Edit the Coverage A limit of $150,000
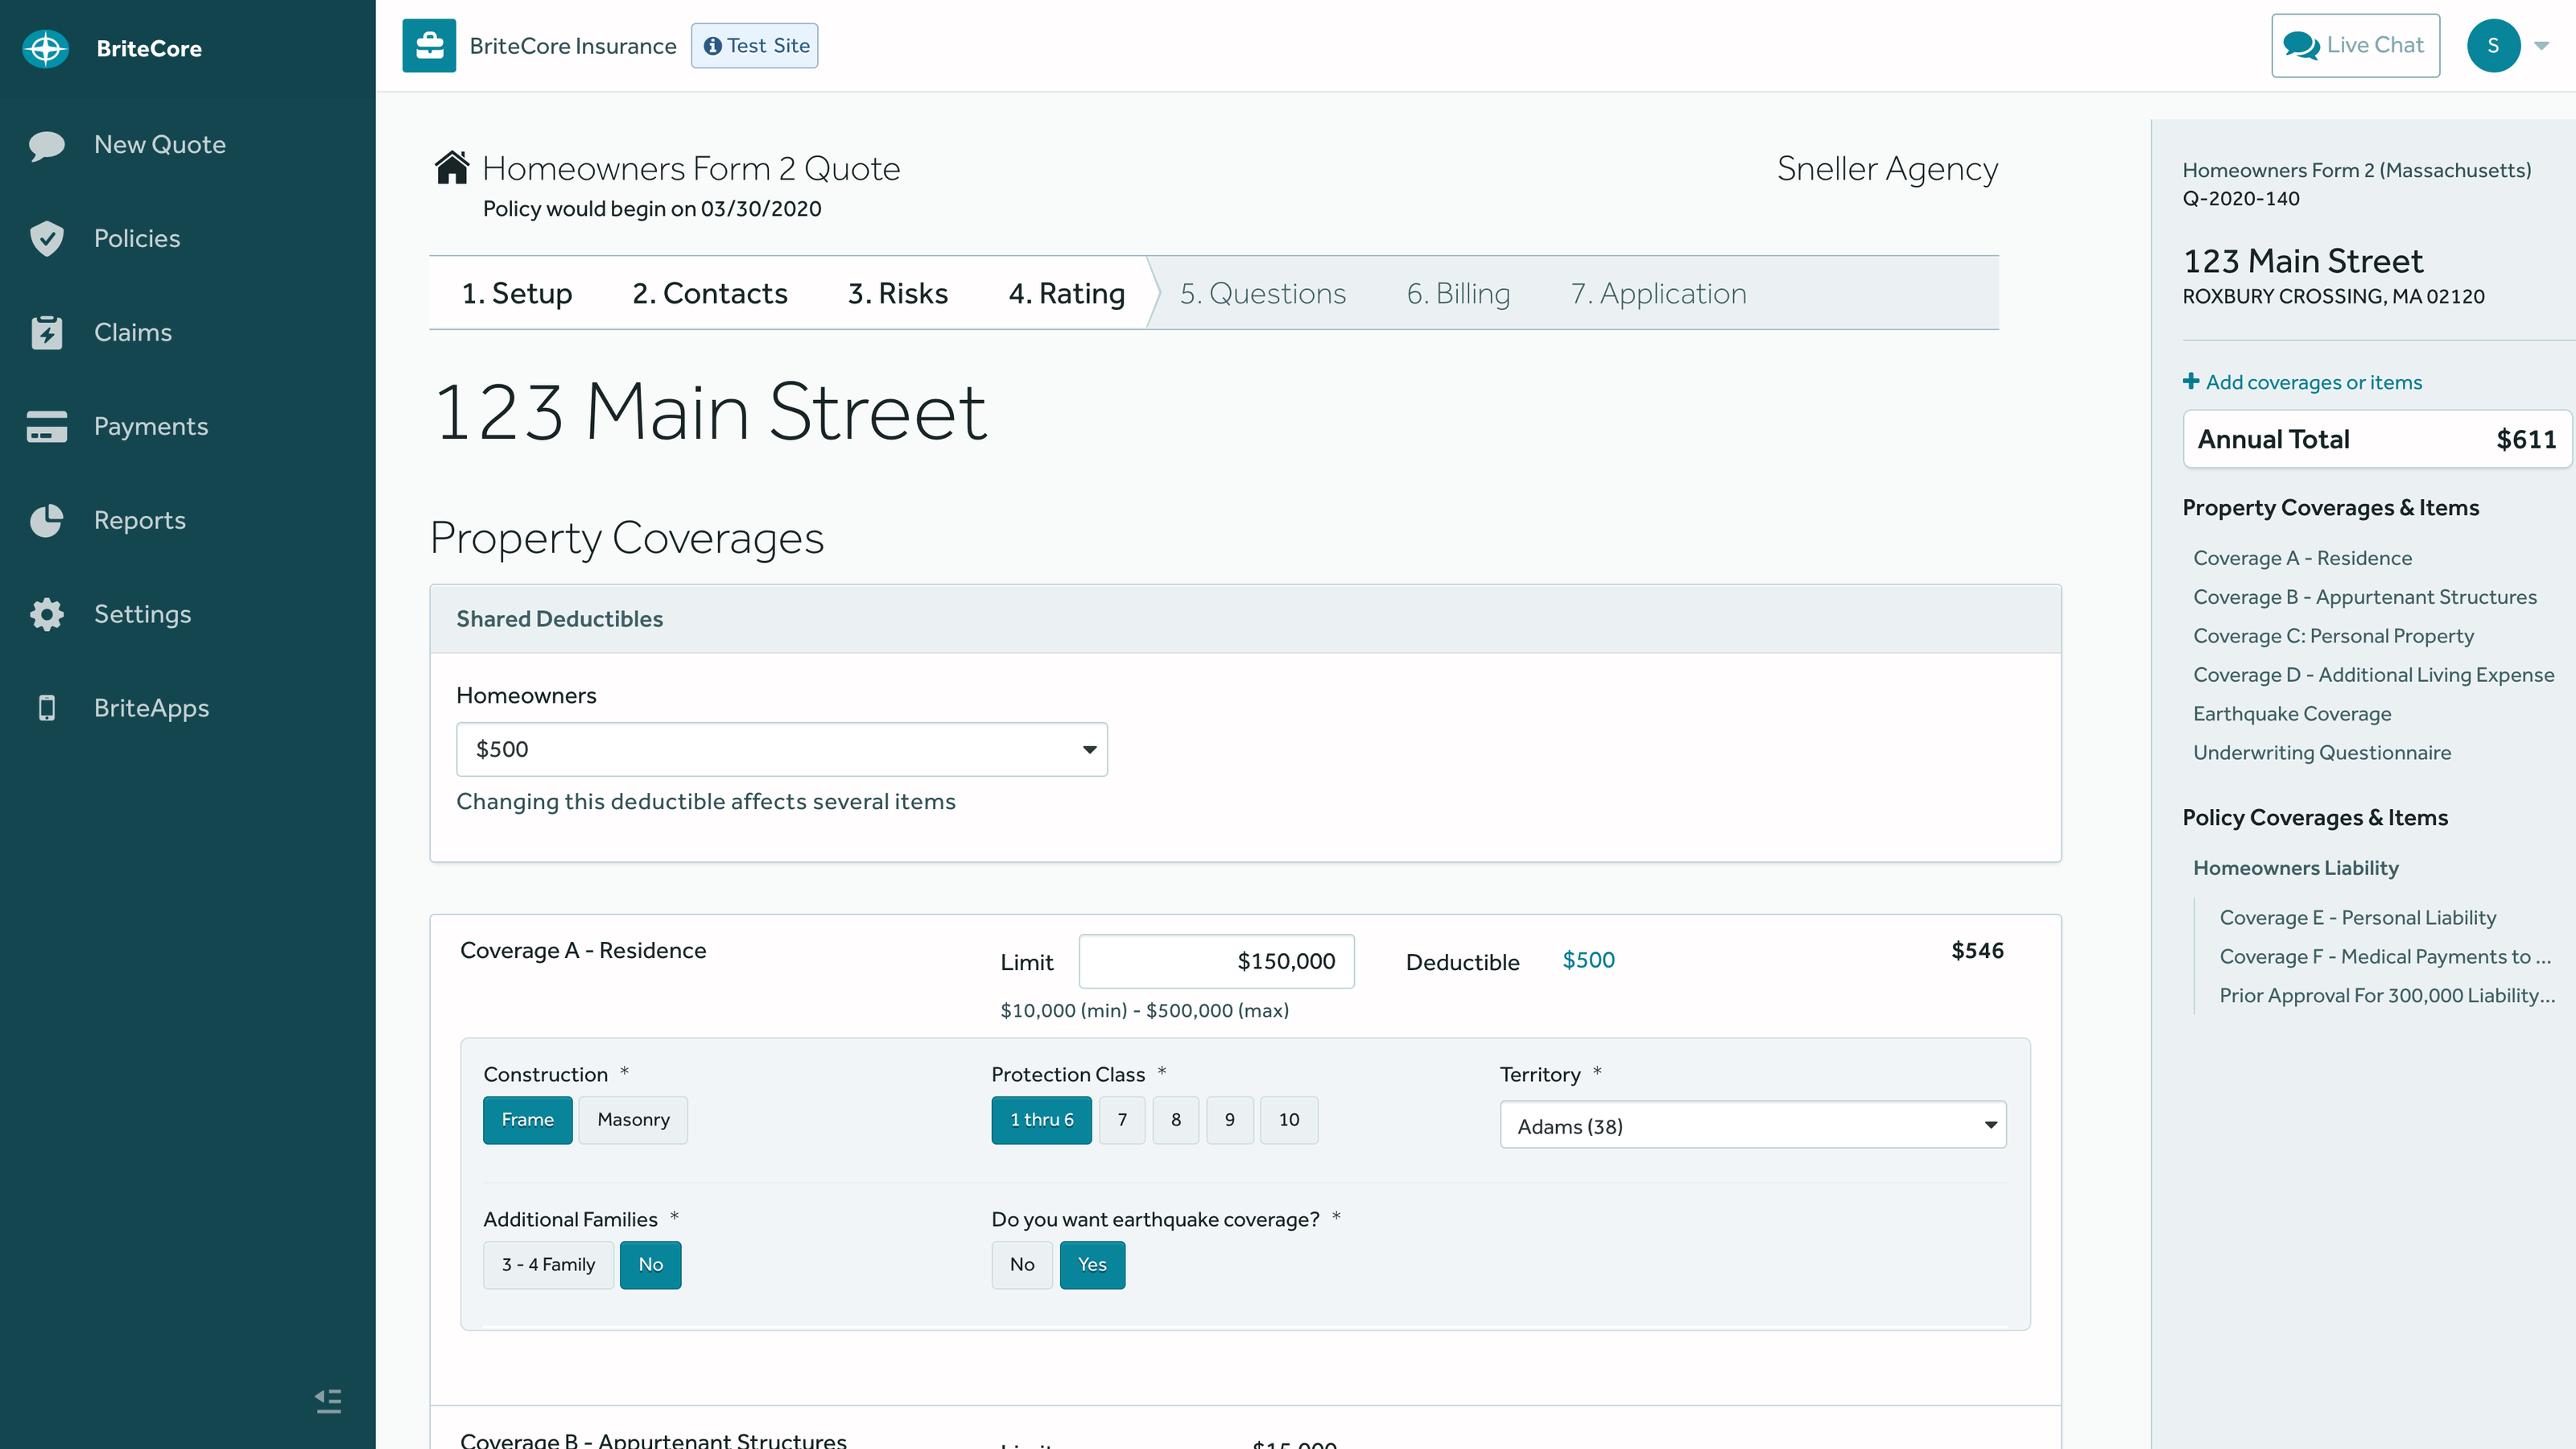The image size is (2576, 1449). [x=1216, y=961]
